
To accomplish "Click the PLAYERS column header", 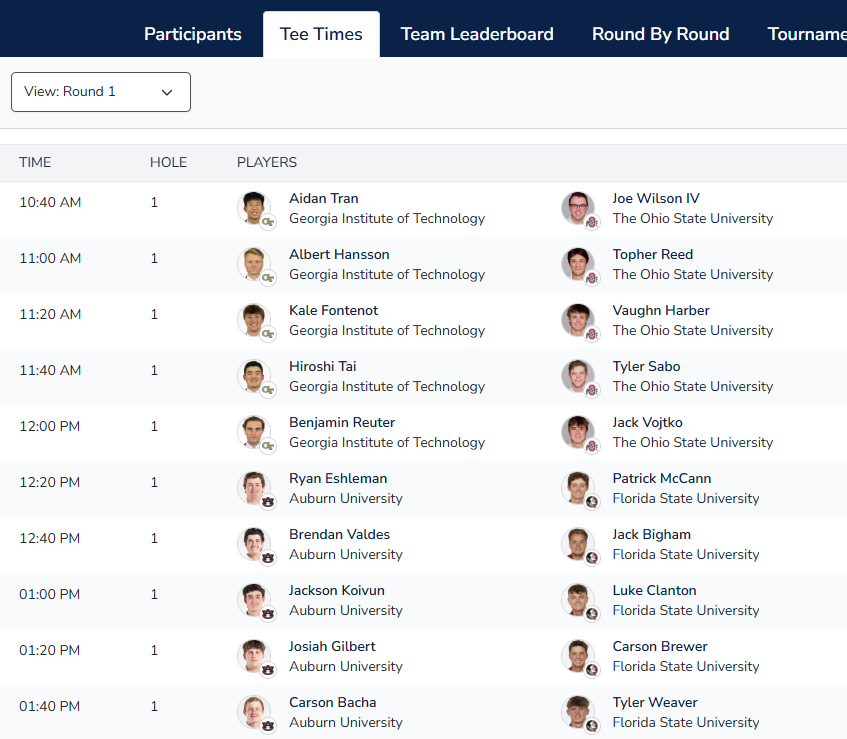I will pyautogui.click(x=267, y=162).
